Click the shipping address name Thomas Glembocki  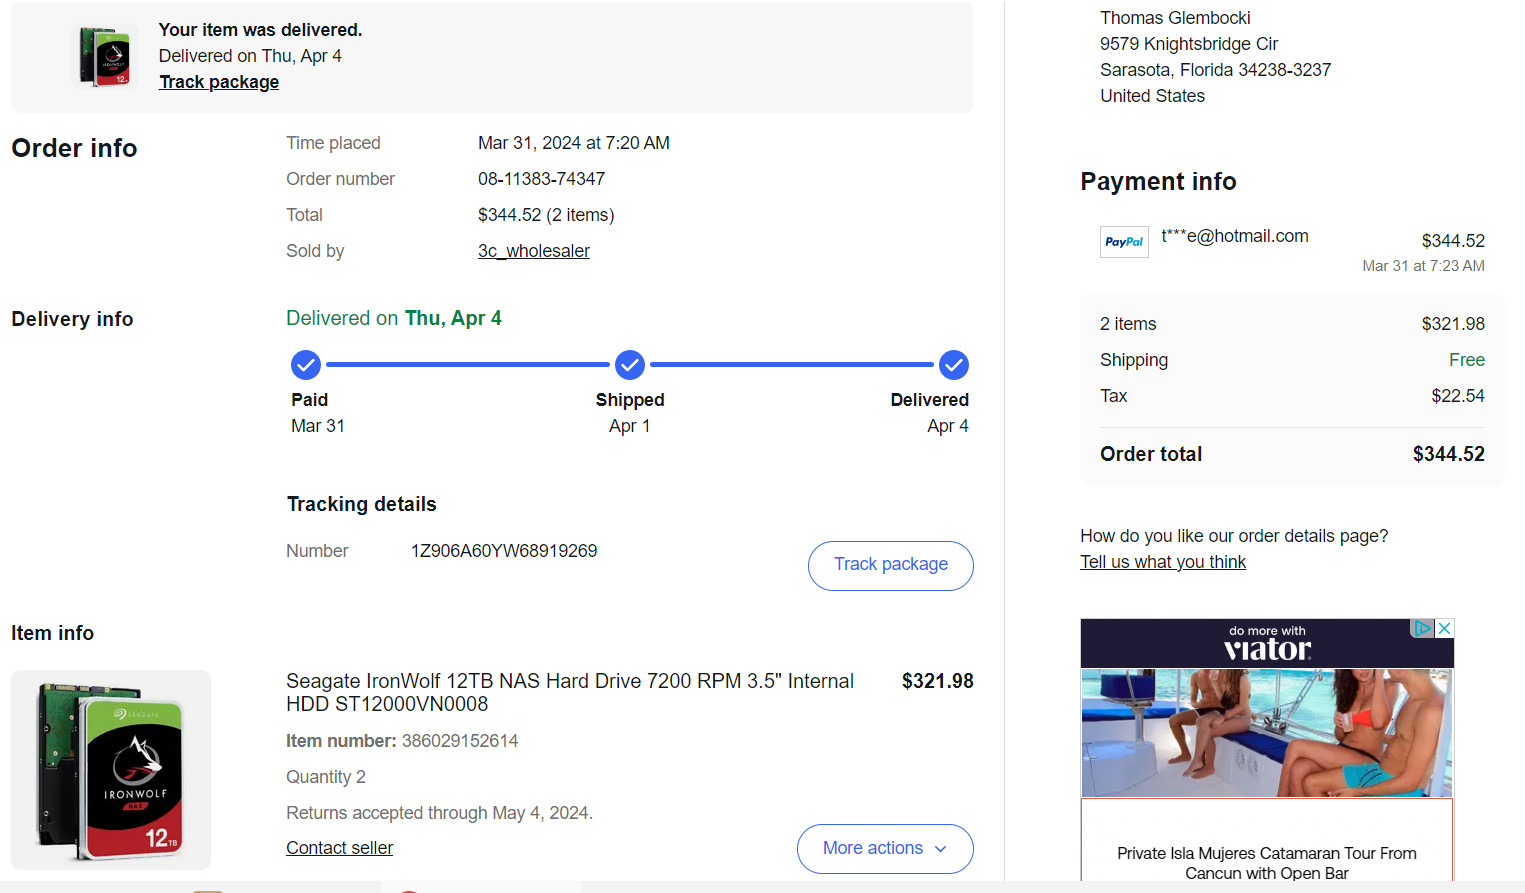point(1175,18)
